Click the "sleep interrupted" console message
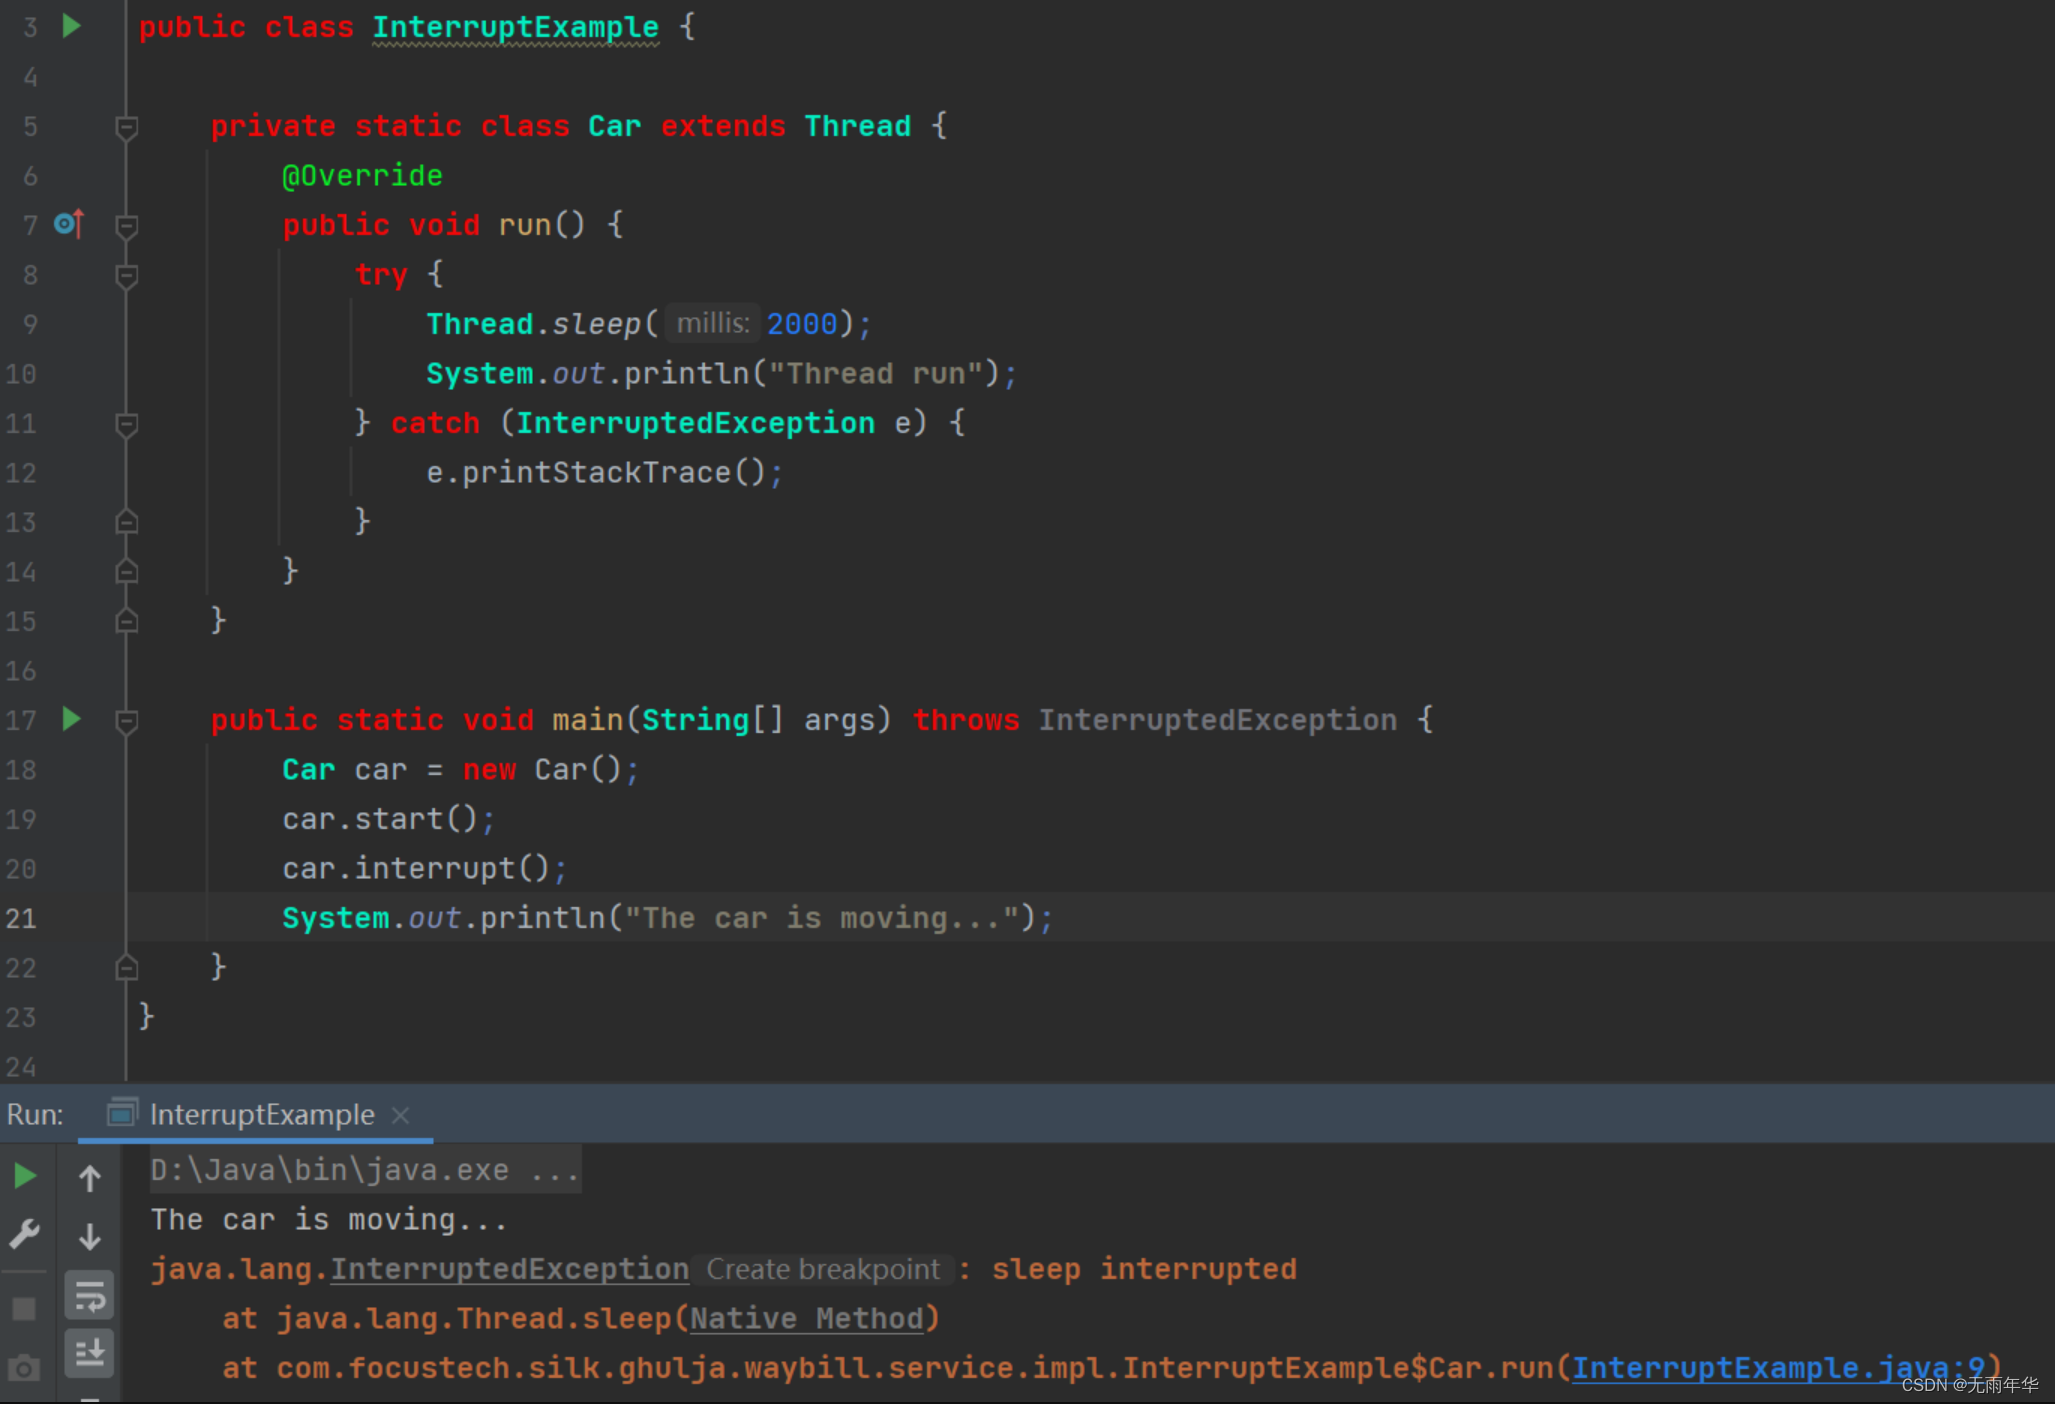This screenshot has width=2055, height=1404. (x=1144, y=1269)
